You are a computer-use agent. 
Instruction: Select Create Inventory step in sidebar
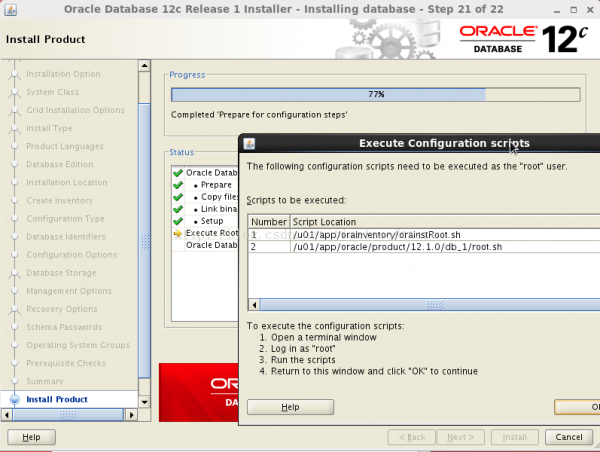click(x=60, y=201)
